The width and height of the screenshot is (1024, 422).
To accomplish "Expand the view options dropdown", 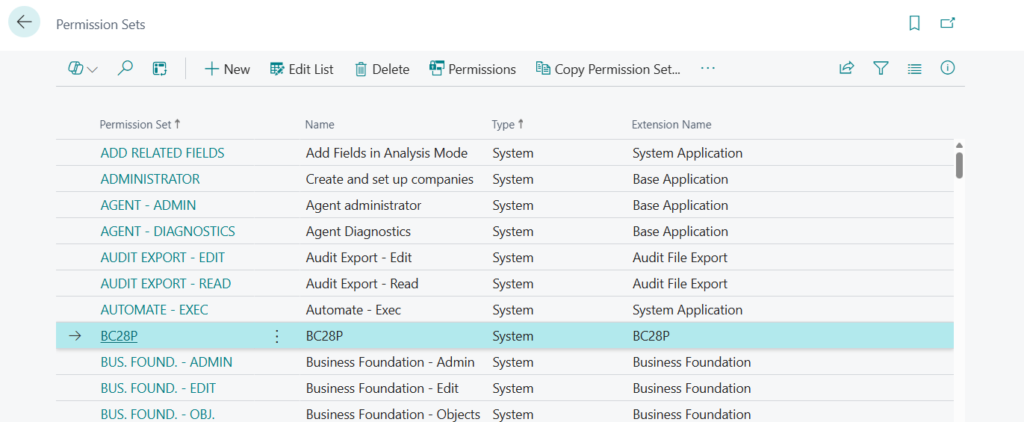I will pos(82,69).
